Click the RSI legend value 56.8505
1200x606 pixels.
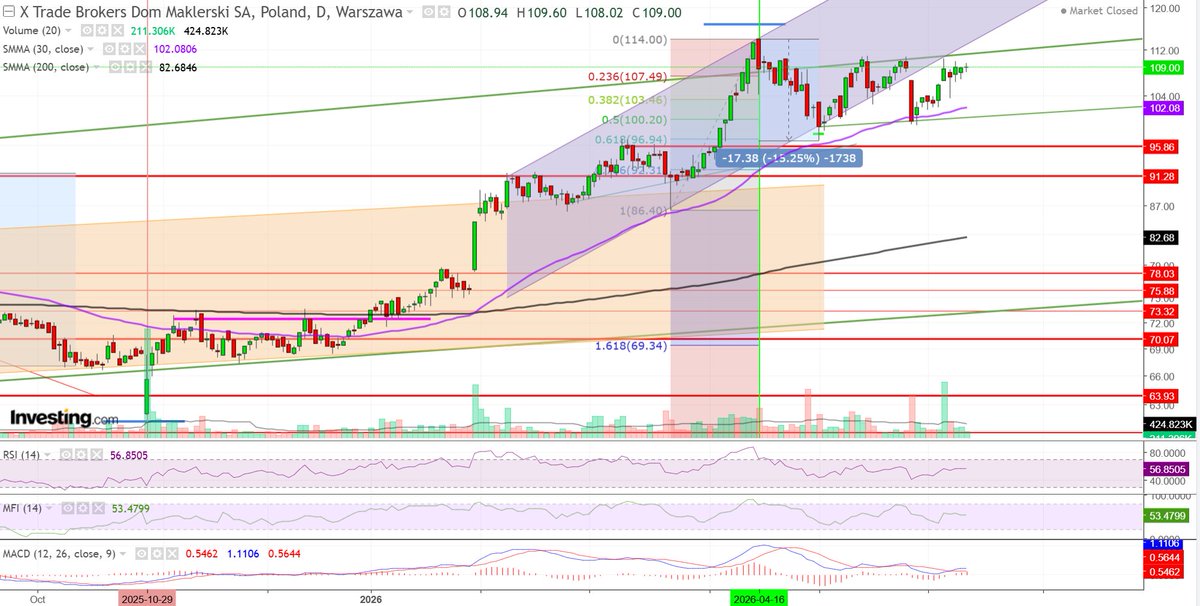tap(129, 455)
